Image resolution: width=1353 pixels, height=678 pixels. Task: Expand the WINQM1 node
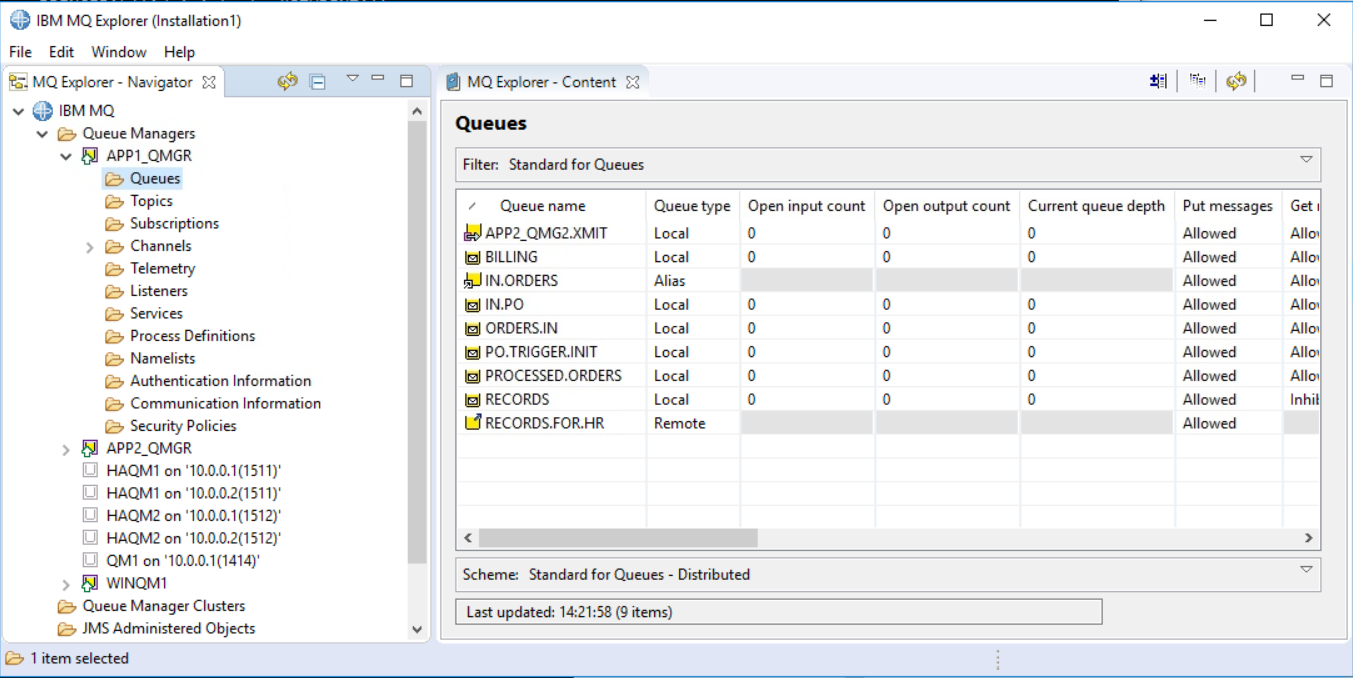[66, 584]
